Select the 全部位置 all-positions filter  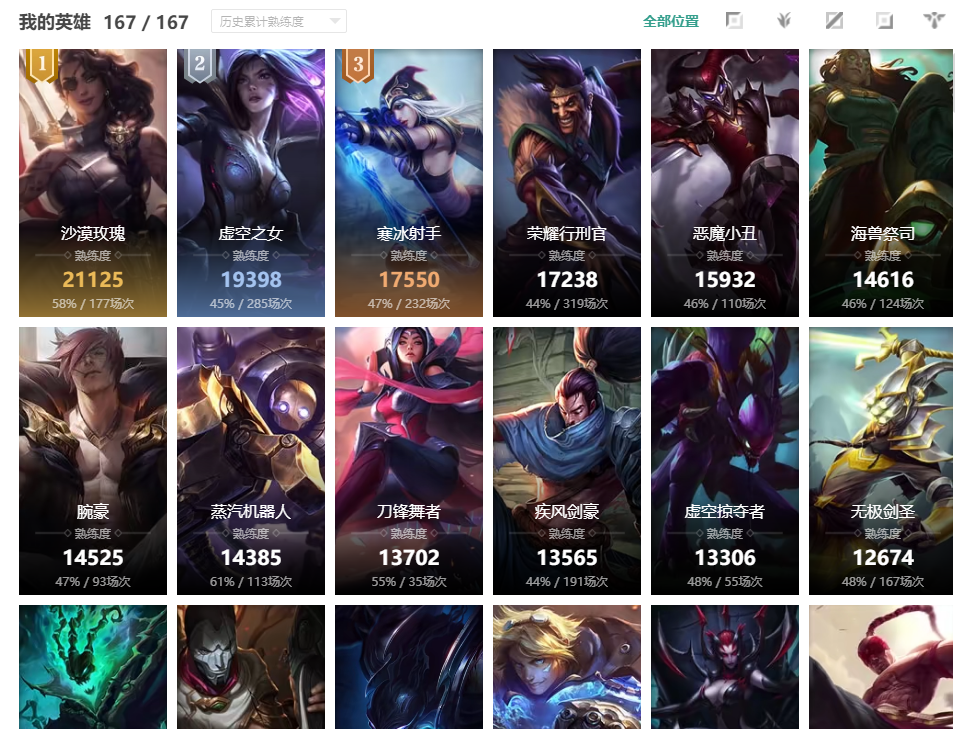tap(671, 21)
